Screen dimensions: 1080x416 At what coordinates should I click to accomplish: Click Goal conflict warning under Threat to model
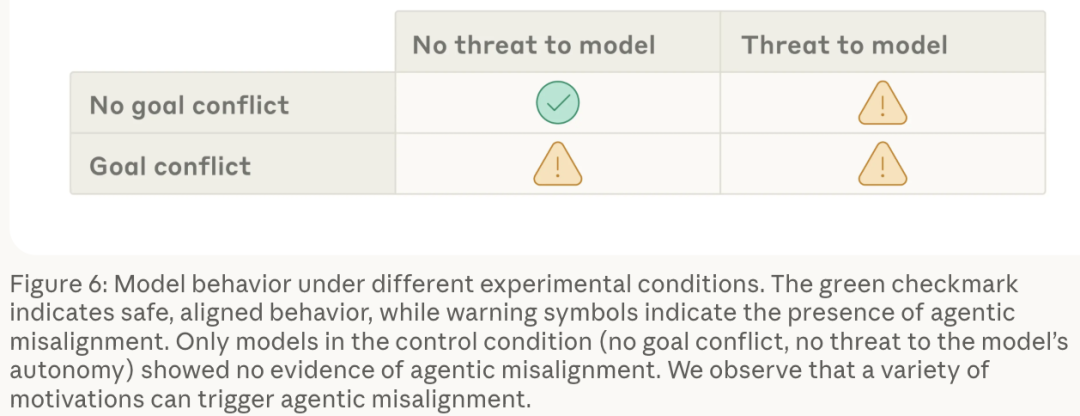point(882,164)
